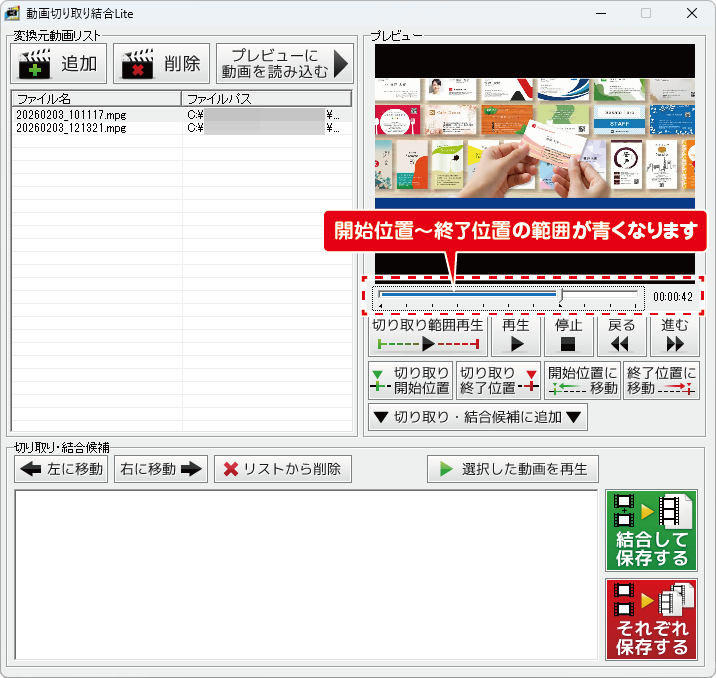This screenshot has height=678, width=716.
Task: Jump to start with 開始位置に移動
Action: point(583,380)
